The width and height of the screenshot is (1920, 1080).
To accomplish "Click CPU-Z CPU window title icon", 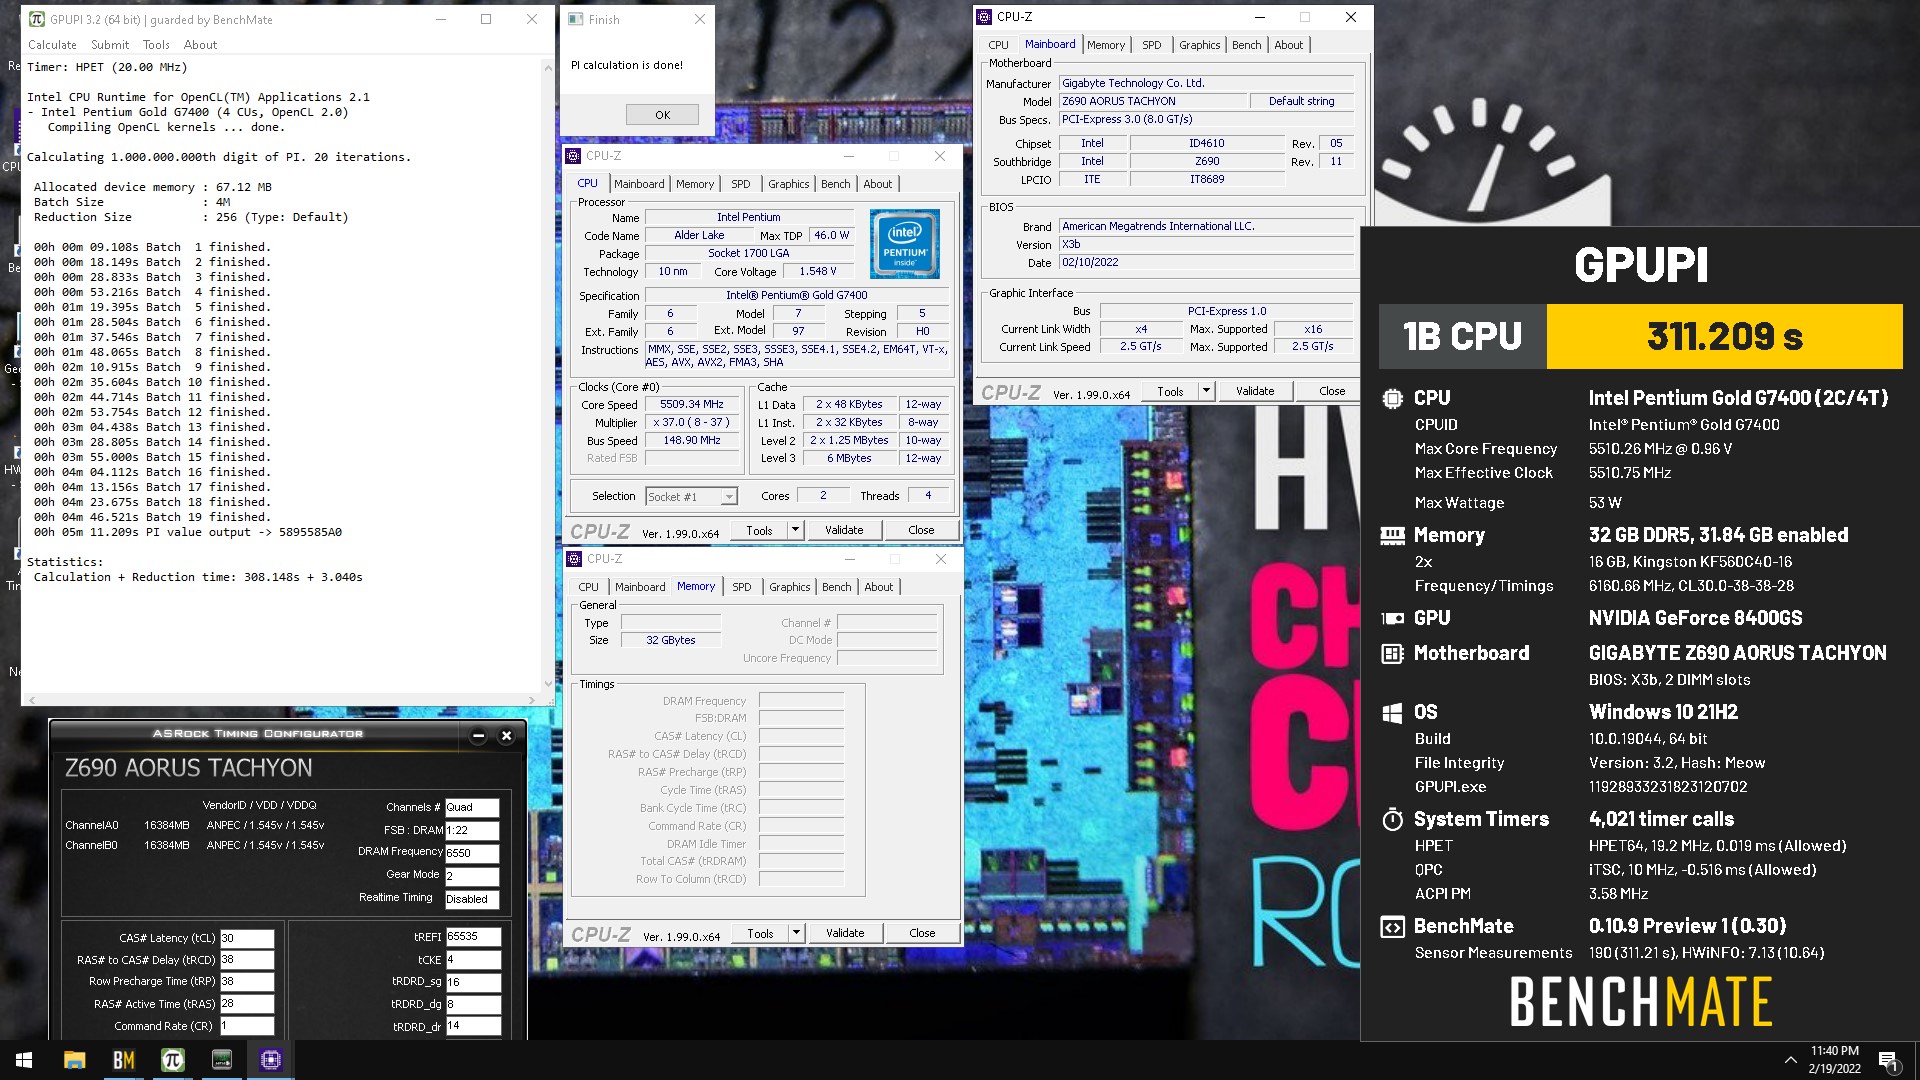I will click(x=573, y=156).
